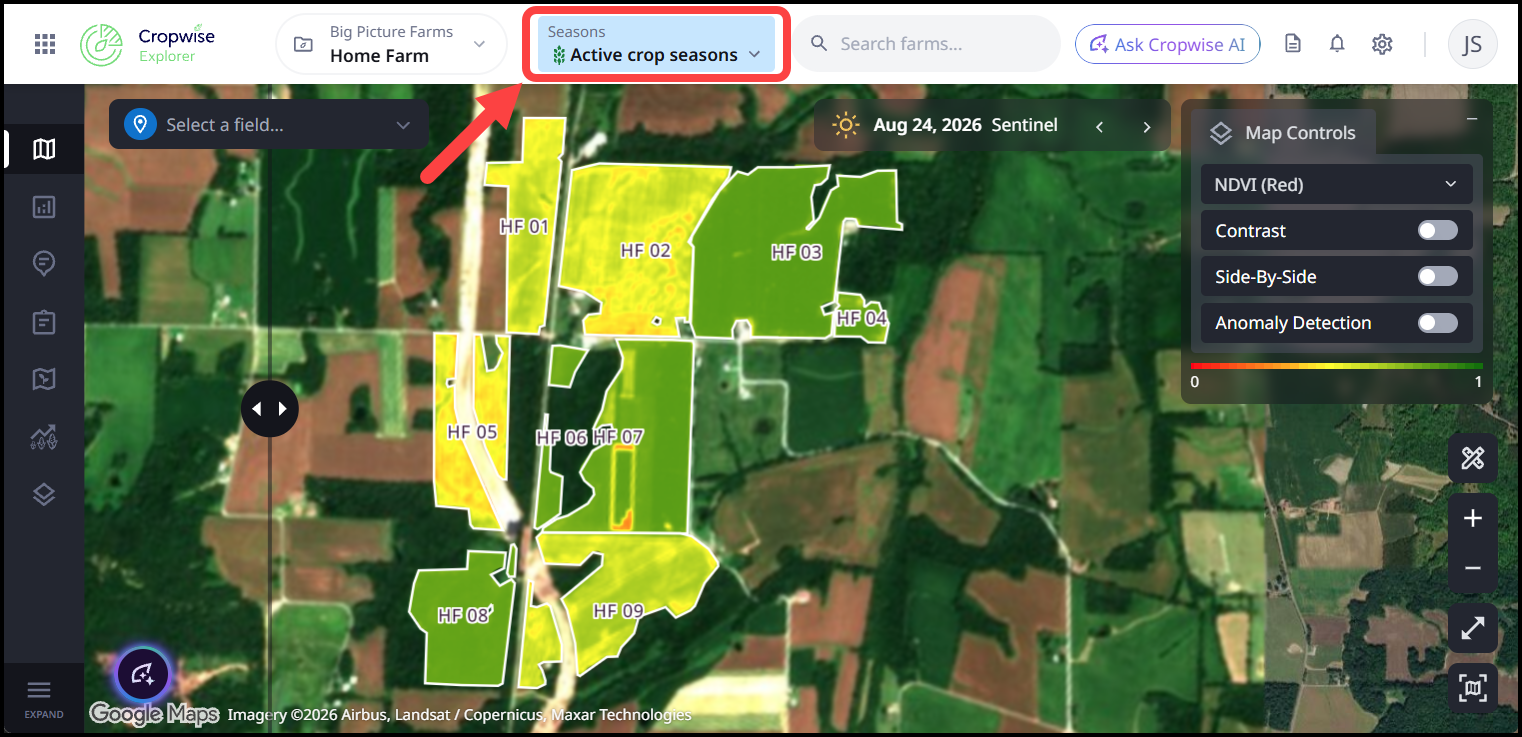Screen dimensions: 1522x737
Task: Open the clipboard tasks sidebar icon
Action: [x=44, y=322]
